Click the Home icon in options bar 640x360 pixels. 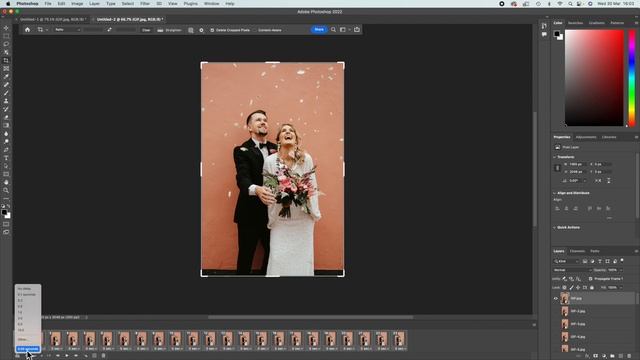27,30
